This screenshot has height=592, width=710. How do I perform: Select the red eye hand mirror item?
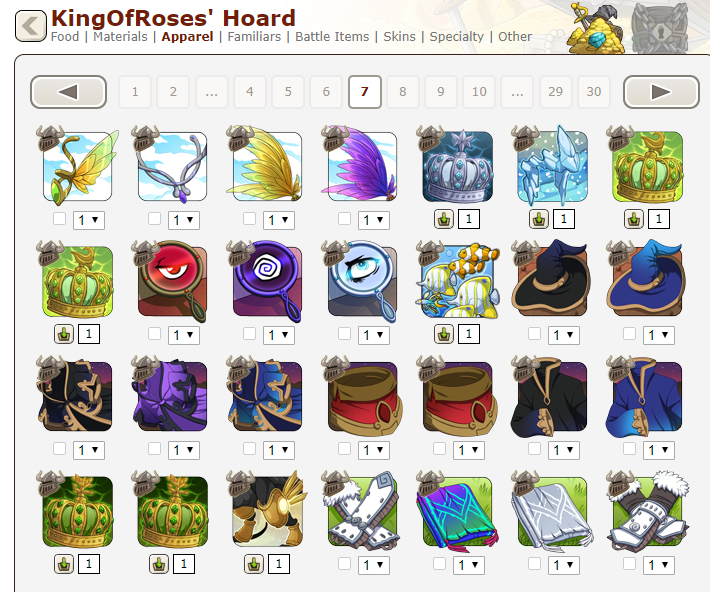tap(173, 281)
